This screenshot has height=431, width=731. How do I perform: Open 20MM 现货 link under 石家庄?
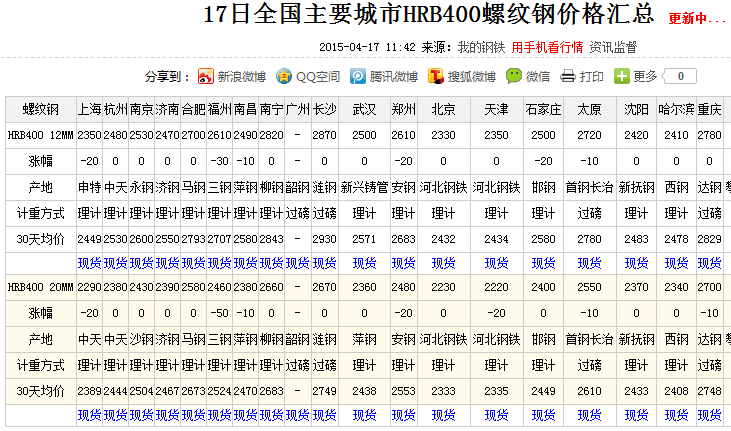point(543,416)
